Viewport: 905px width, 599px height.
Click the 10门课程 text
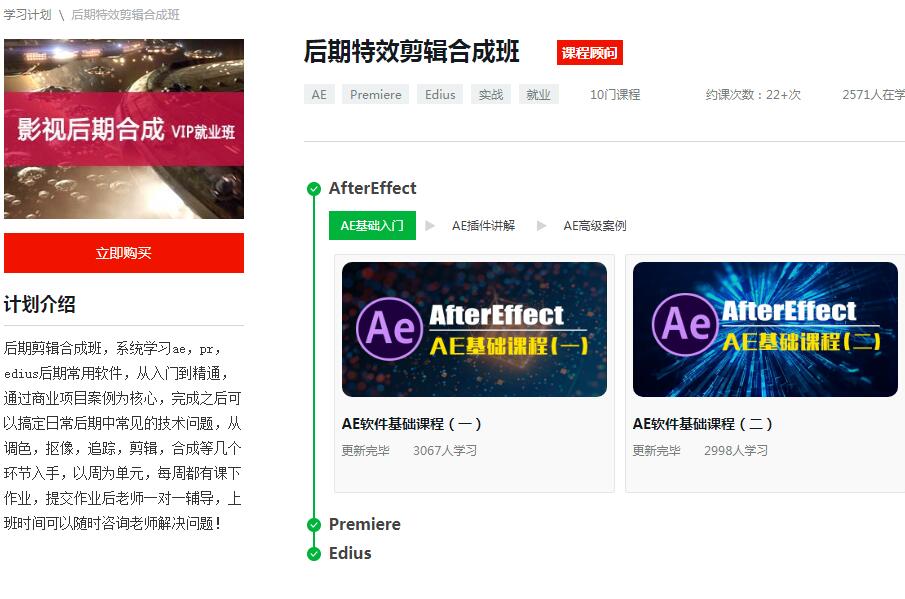[x=615, y=95]
